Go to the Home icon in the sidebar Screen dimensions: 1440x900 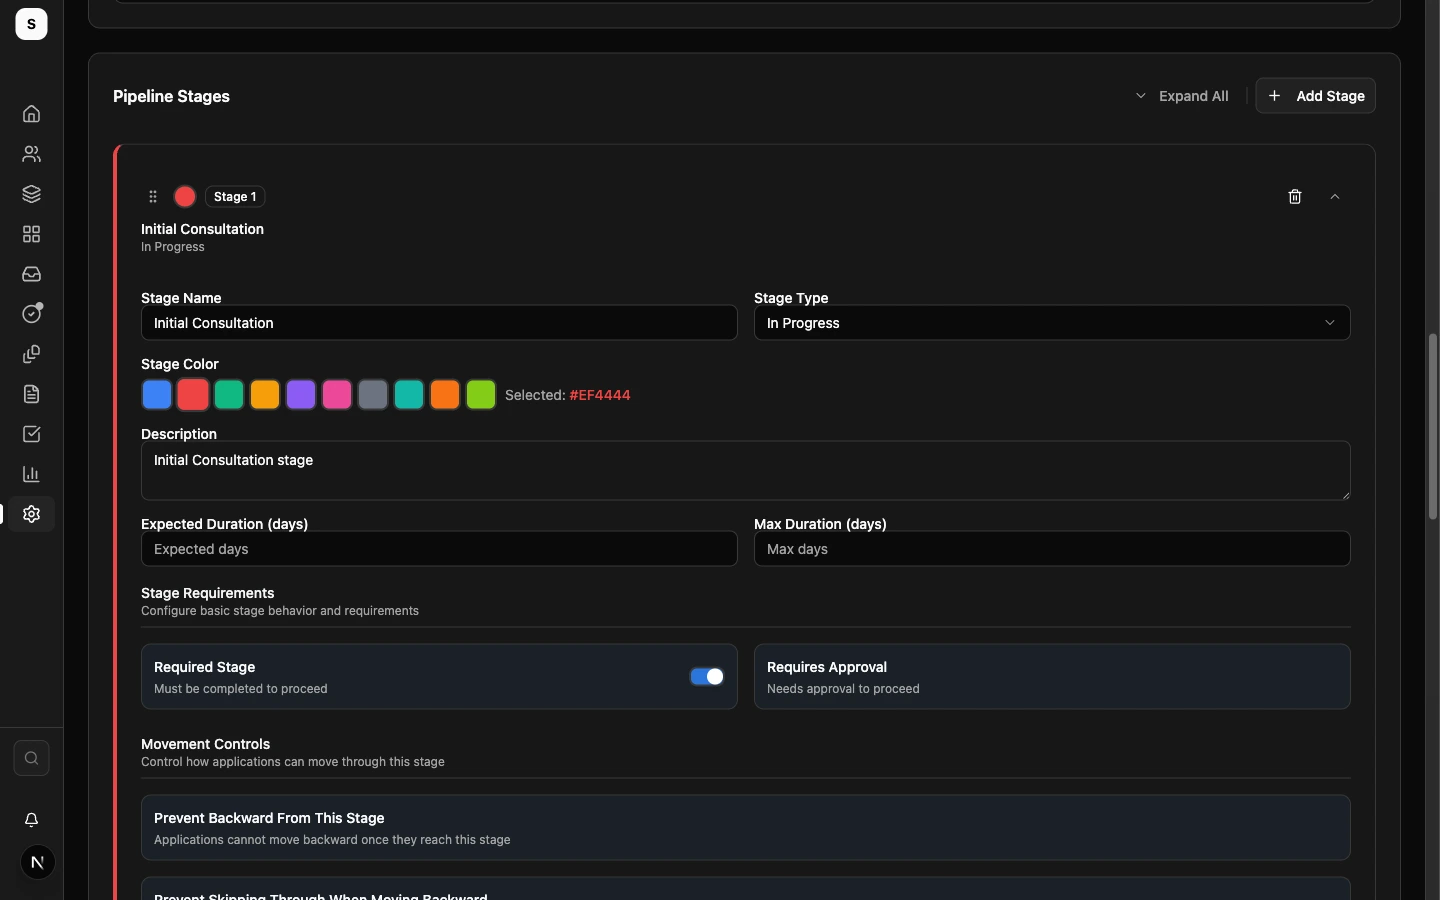click(31, 114)
